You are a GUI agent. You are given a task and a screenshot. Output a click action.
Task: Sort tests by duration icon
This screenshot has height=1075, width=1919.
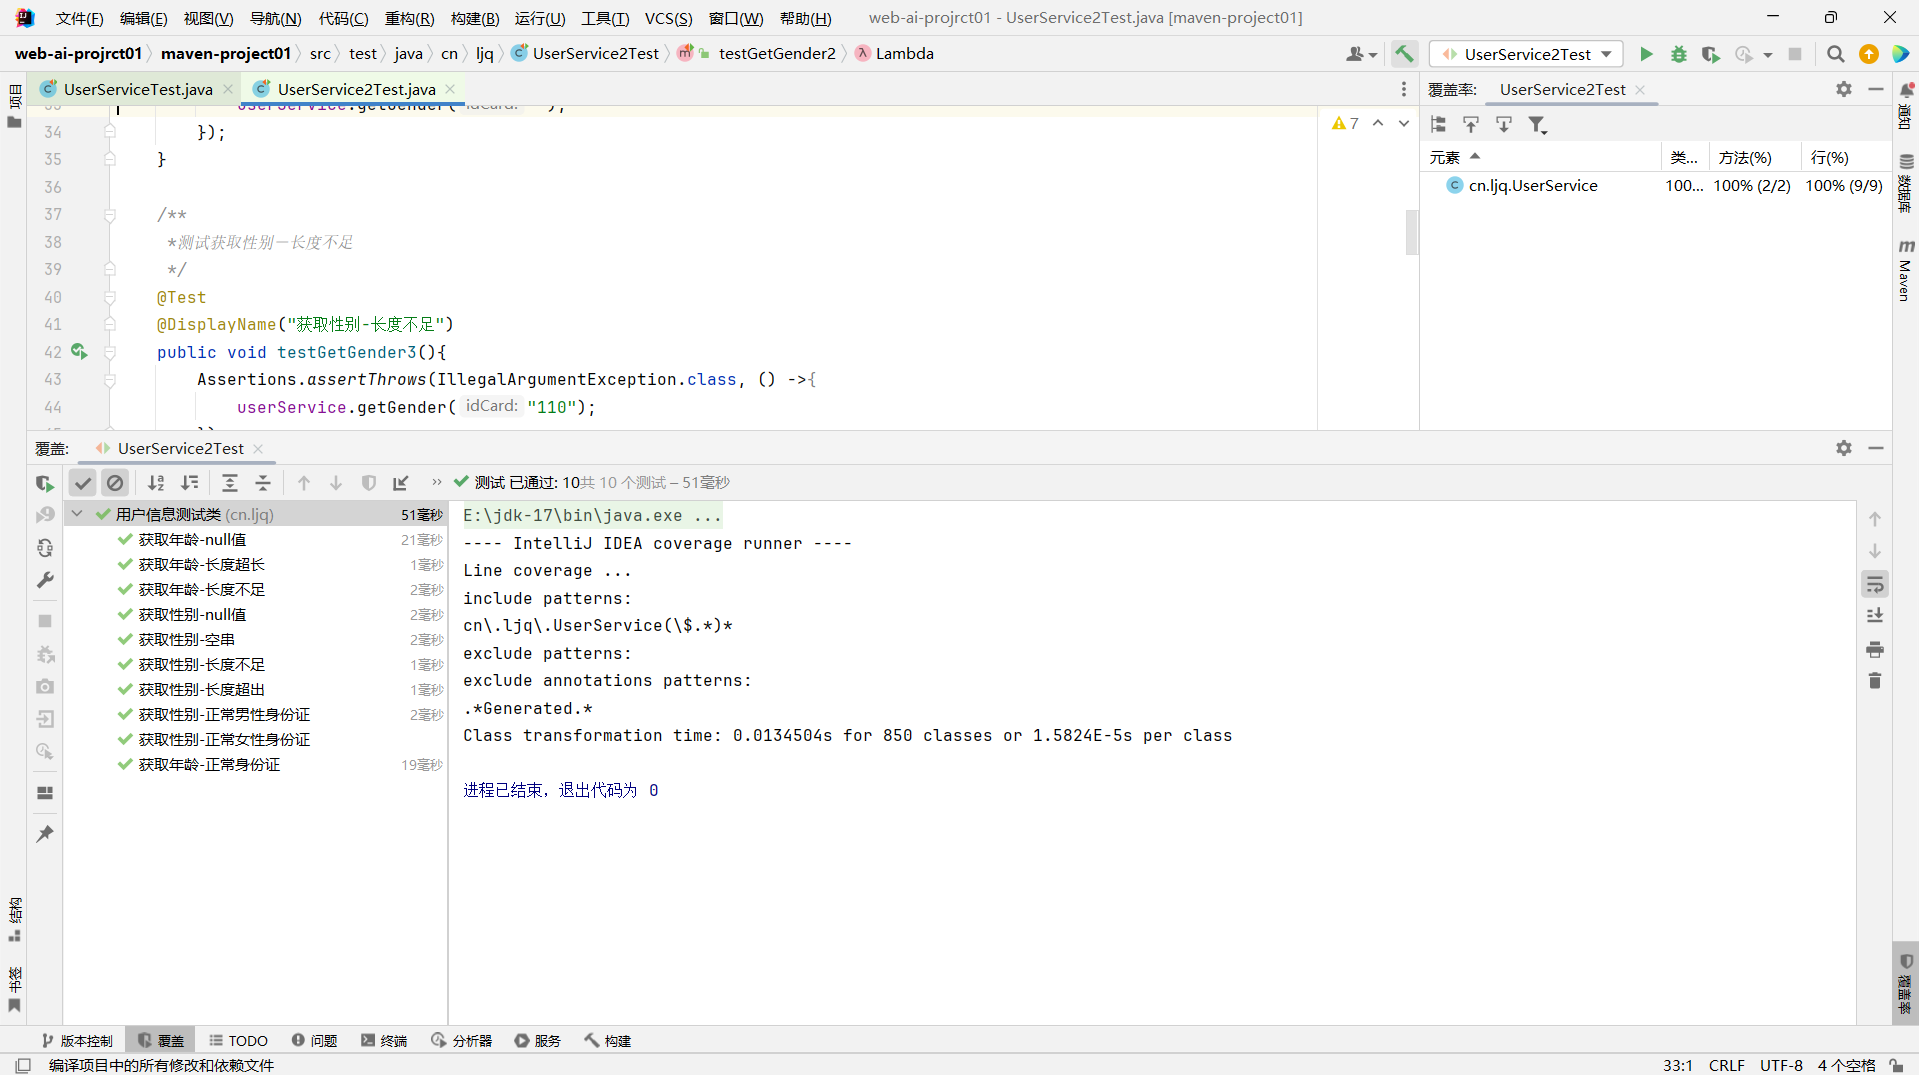pyautogui.click(x=190, y=483)
